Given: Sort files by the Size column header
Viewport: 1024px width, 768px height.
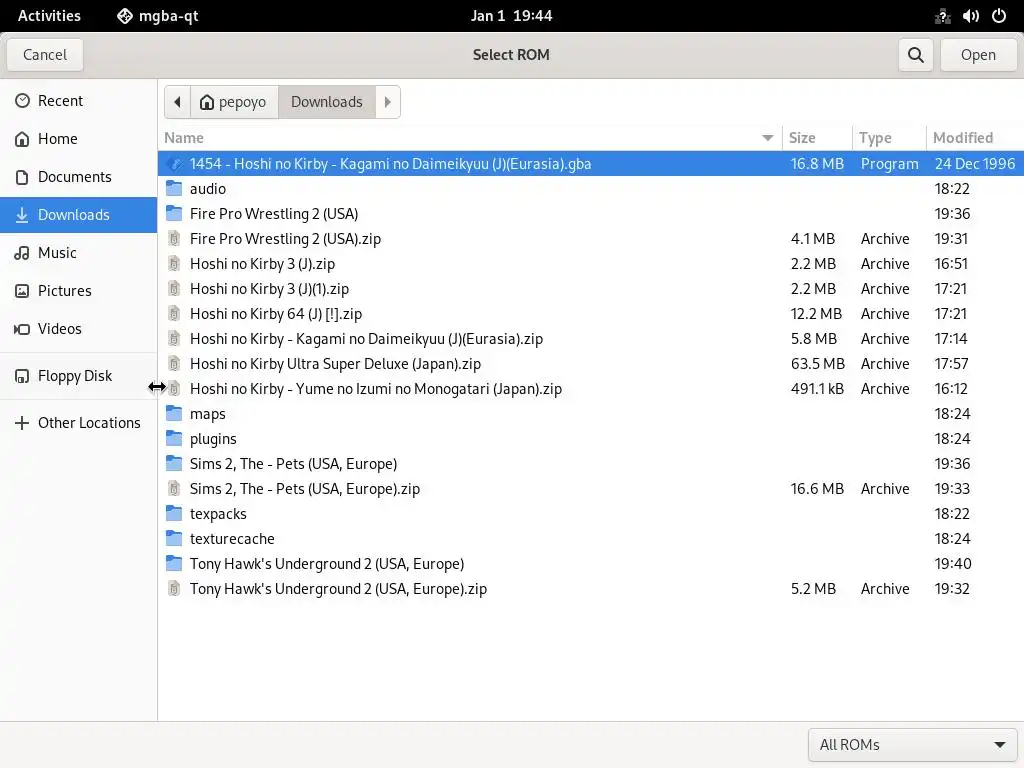Looking at the screenshot, I should coord(817,138).
